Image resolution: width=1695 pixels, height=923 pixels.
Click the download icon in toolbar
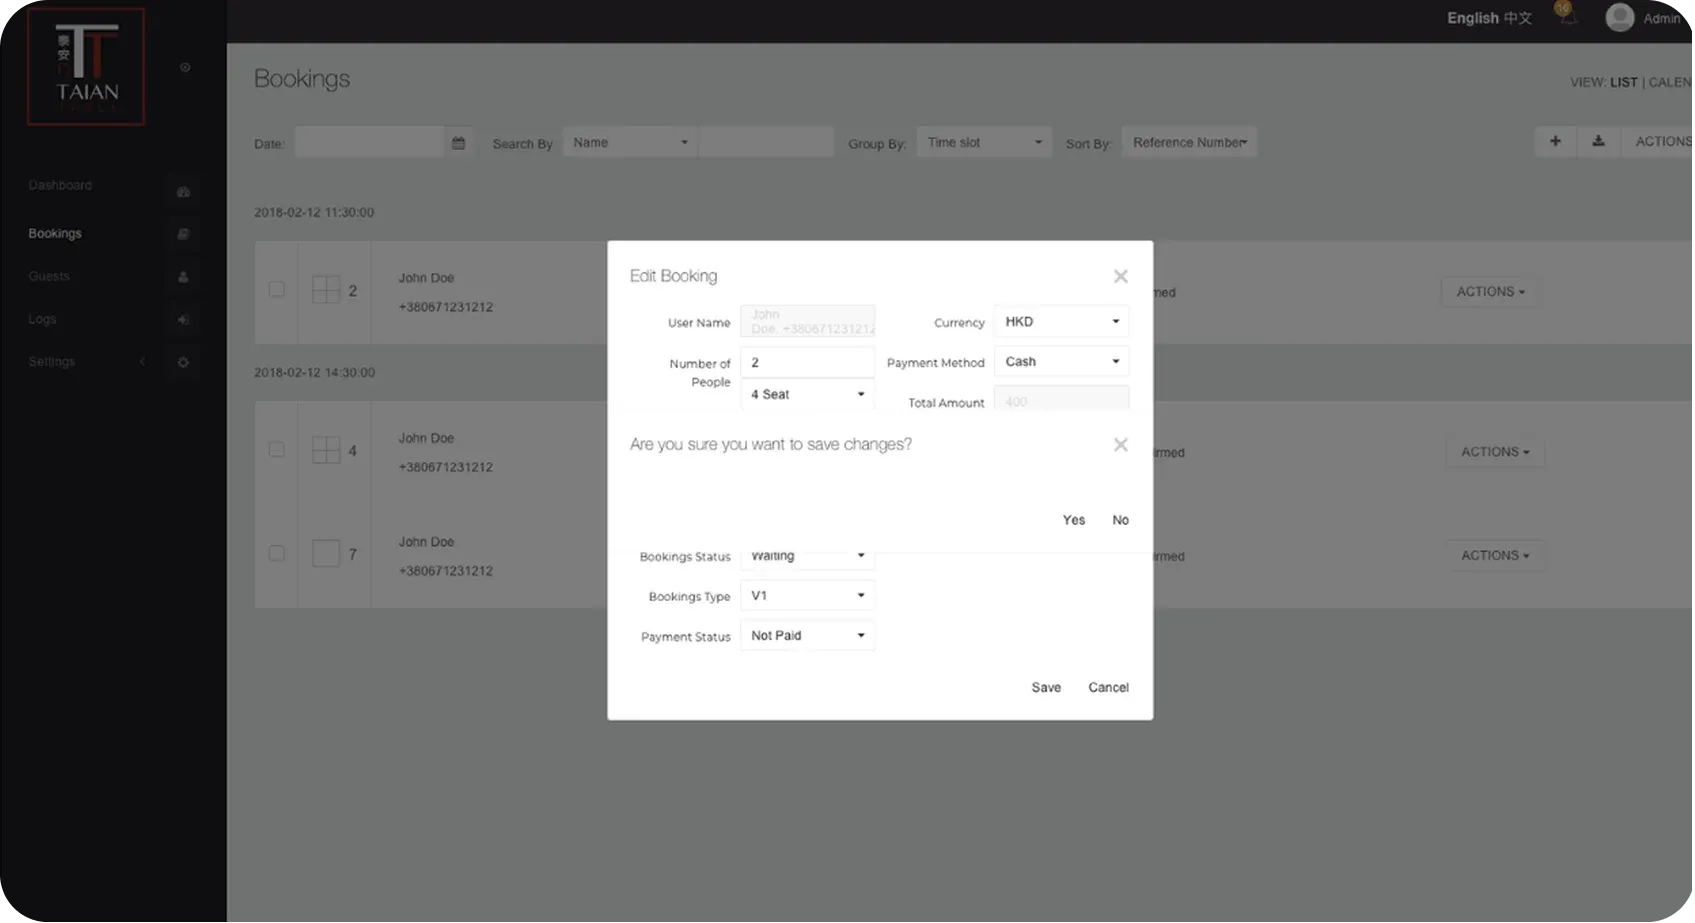(1598, 142)
